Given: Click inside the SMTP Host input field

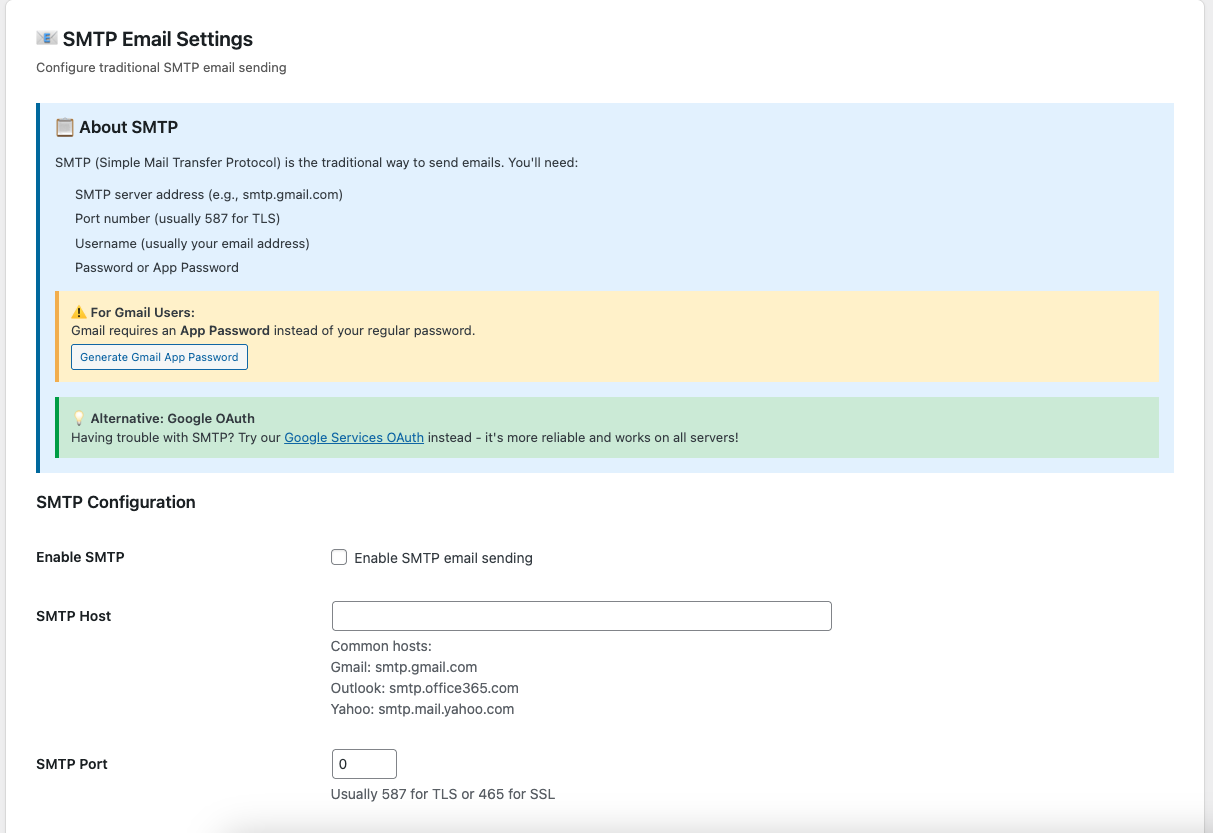Looking at the screenshot, I should click(580, 616).
